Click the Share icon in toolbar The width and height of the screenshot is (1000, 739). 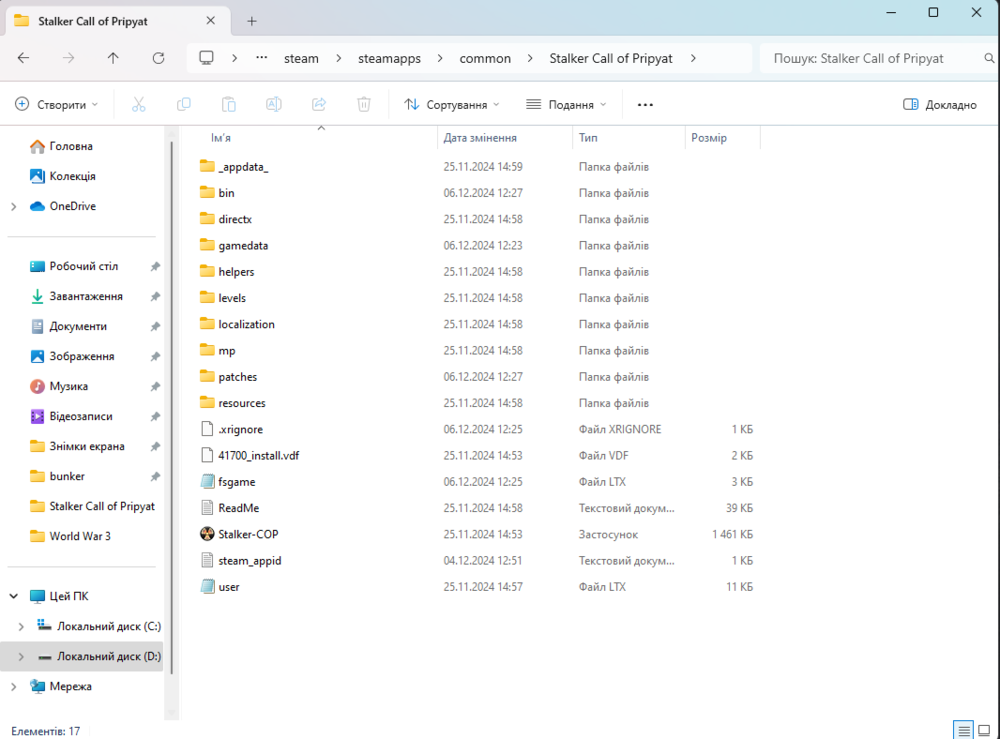click(x=319, y=104)
